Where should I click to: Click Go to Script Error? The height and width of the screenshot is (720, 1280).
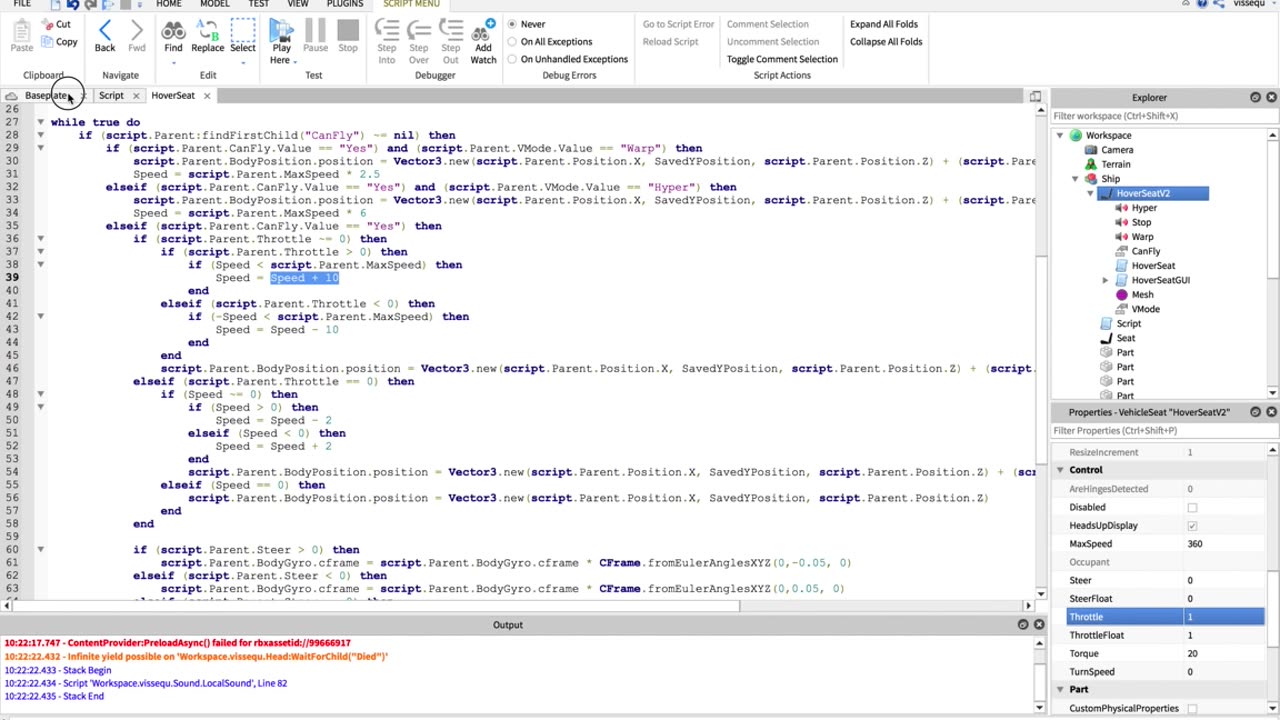678,24
